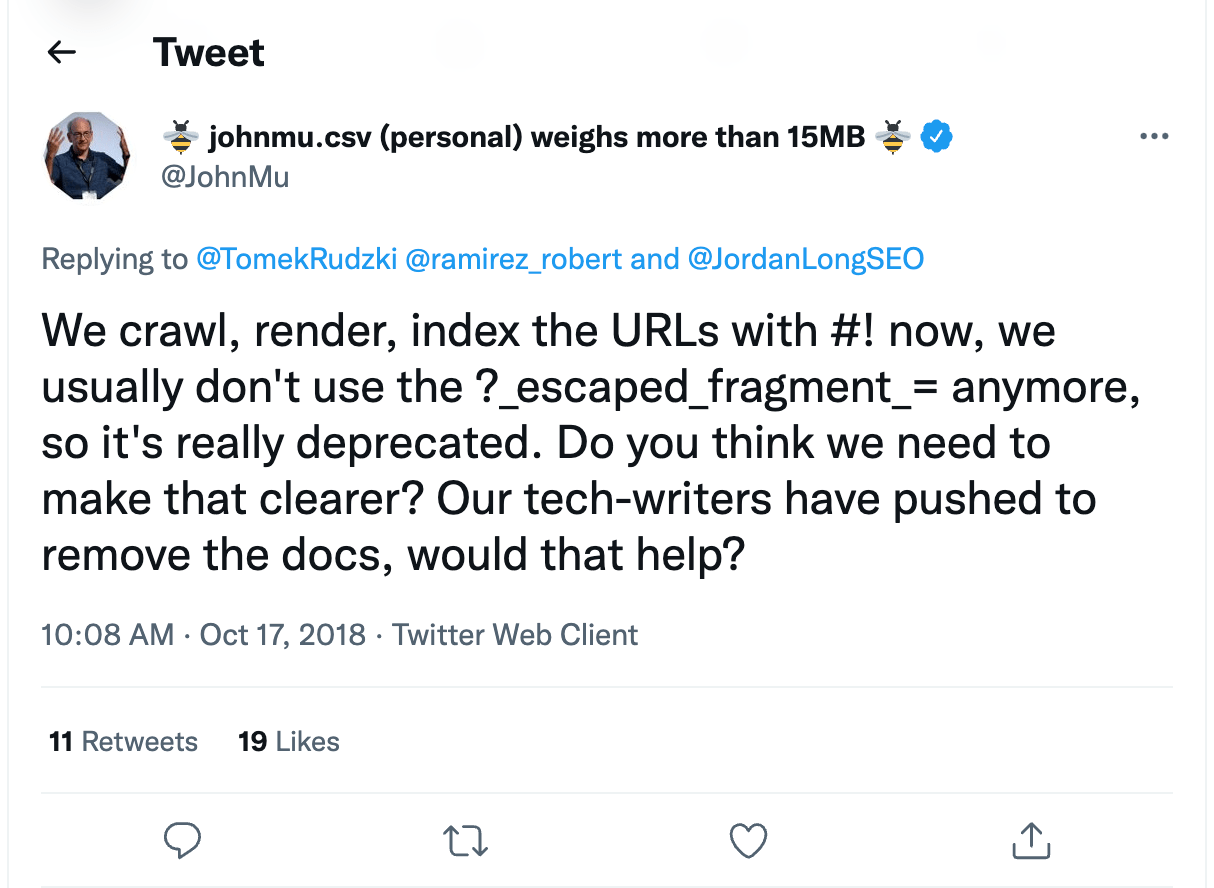
Task: Click the reply speech bubble icon
Action: (x=182, y=841)
